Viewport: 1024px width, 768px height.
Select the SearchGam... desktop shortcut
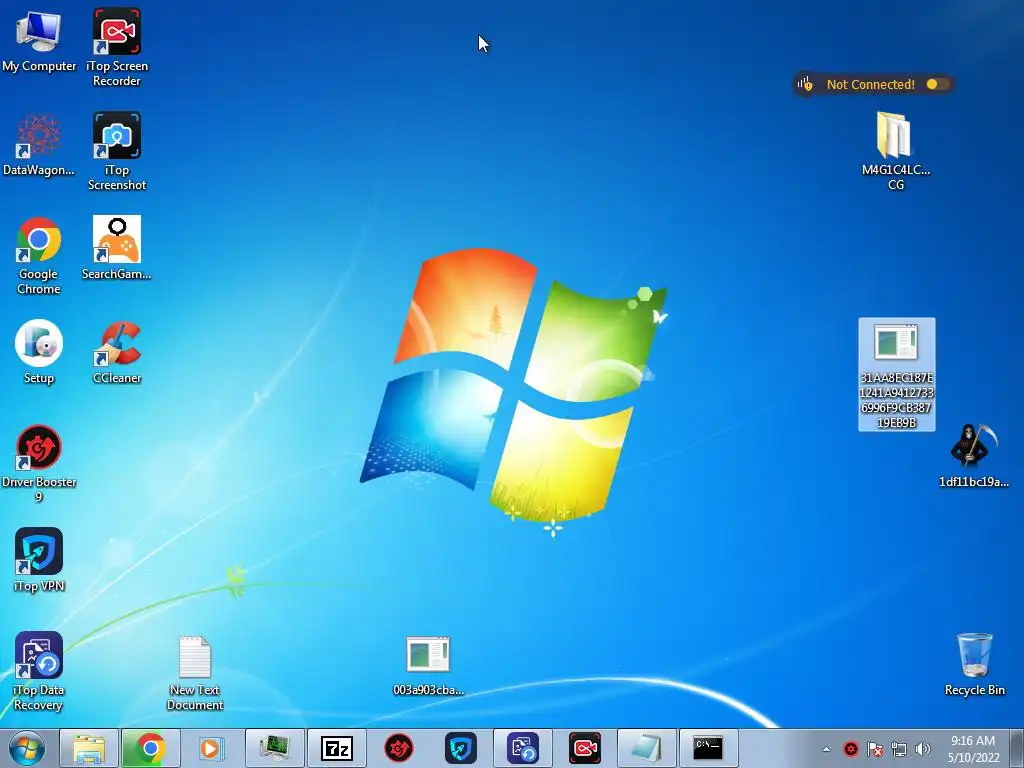coord(117,248)
